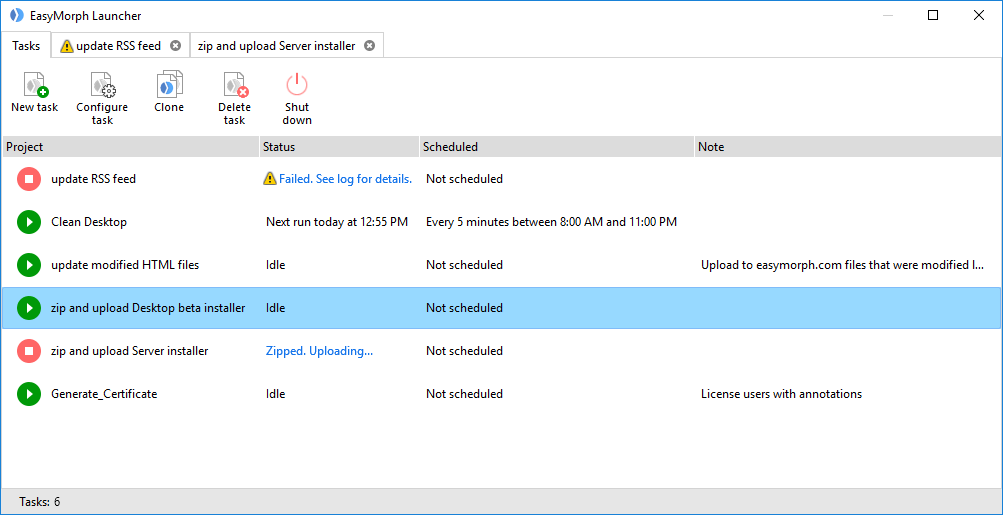The height and width of the screenshot is (515, 1003).
Task: Create a New task
Action: [35, 93]
